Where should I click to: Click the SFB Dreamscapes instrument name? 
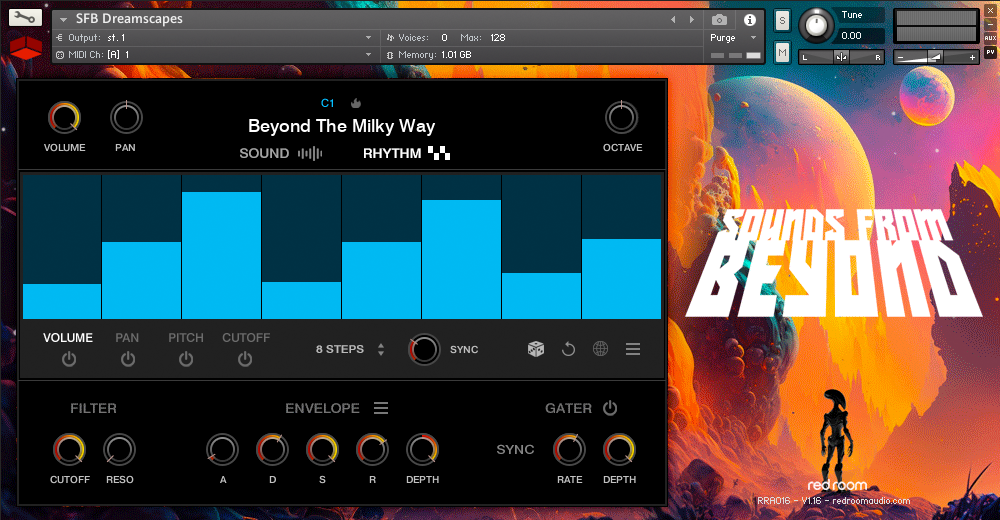pyautogui.click(x=129, y=19)
